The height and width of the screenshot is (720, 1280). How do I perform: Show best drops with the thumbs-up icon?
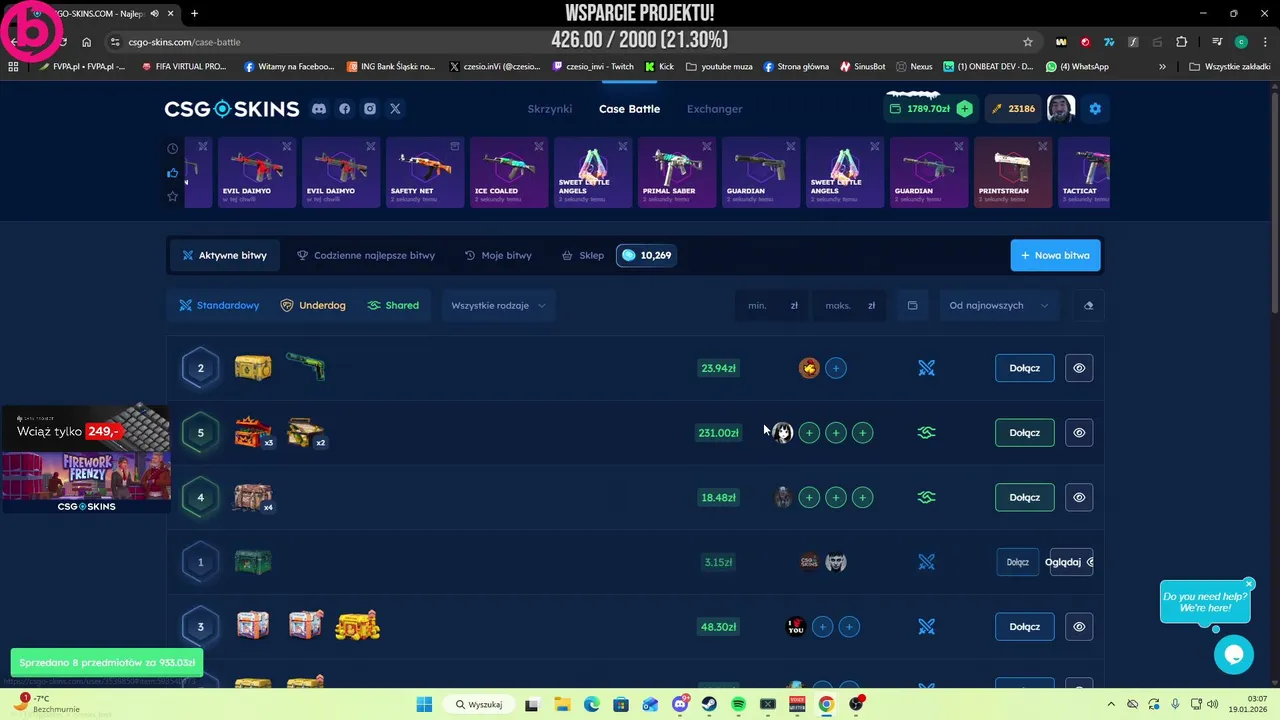172,172
